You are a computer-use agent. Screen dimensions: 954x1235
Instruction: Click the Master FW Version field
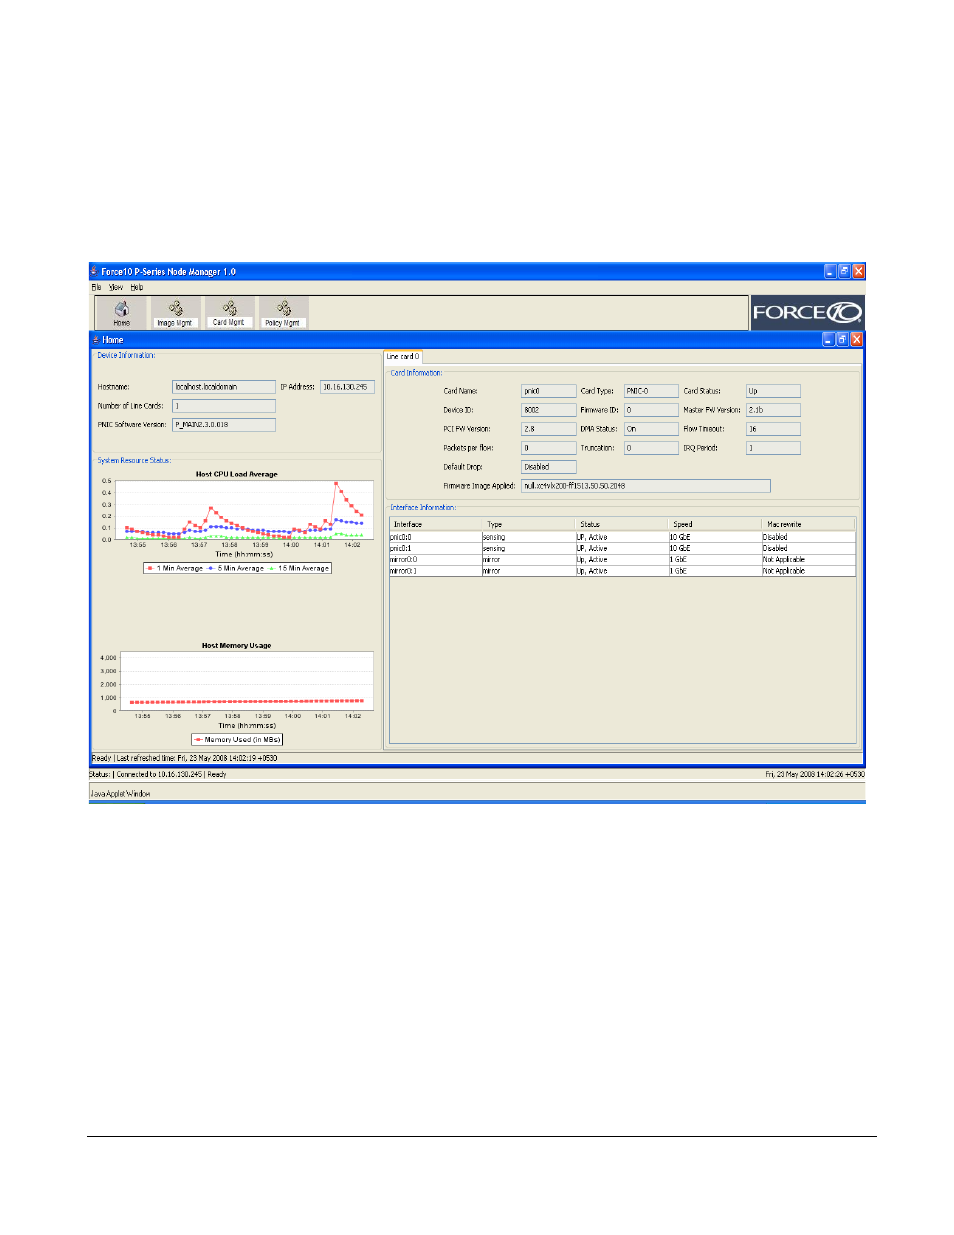773,410
